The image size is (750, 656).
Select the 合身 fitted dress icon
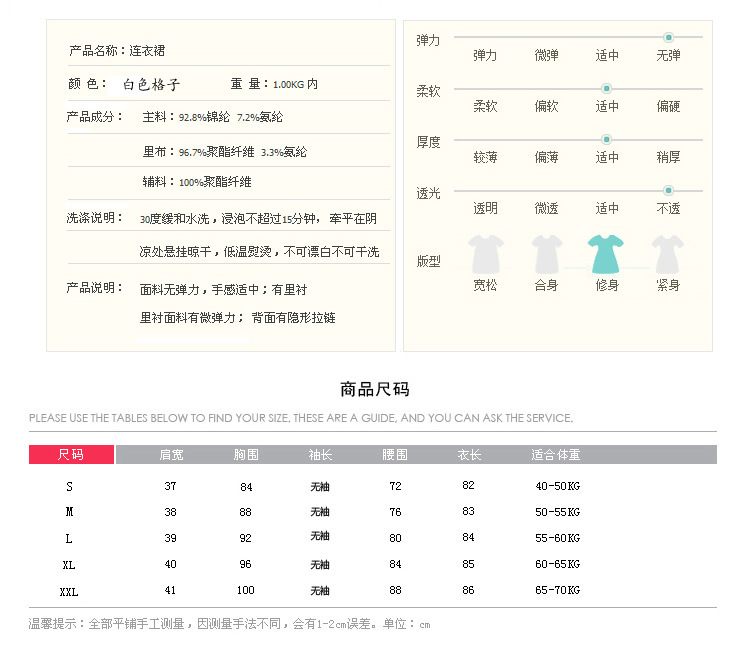coord(546,254)
